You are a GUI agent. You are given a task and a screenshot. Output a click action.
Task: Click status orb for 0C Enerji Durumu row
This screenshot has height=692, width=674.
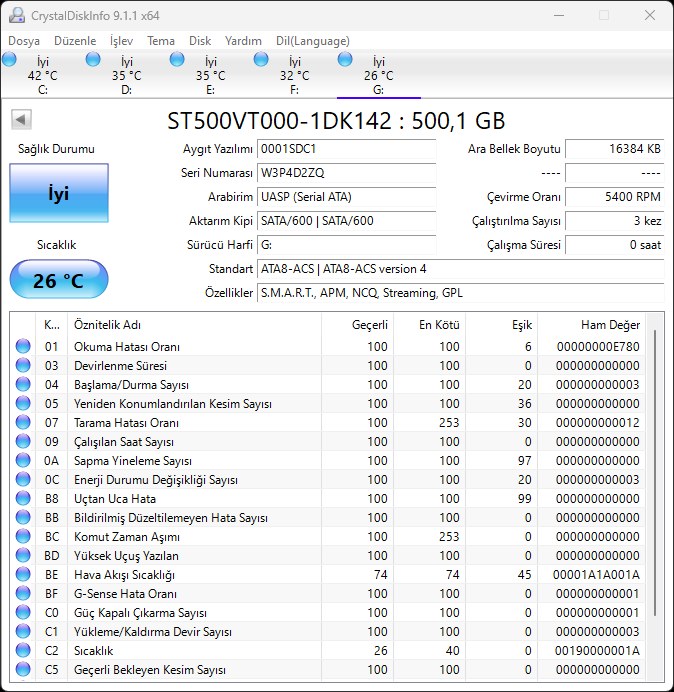pyautogui.click(x=23, y=479)
